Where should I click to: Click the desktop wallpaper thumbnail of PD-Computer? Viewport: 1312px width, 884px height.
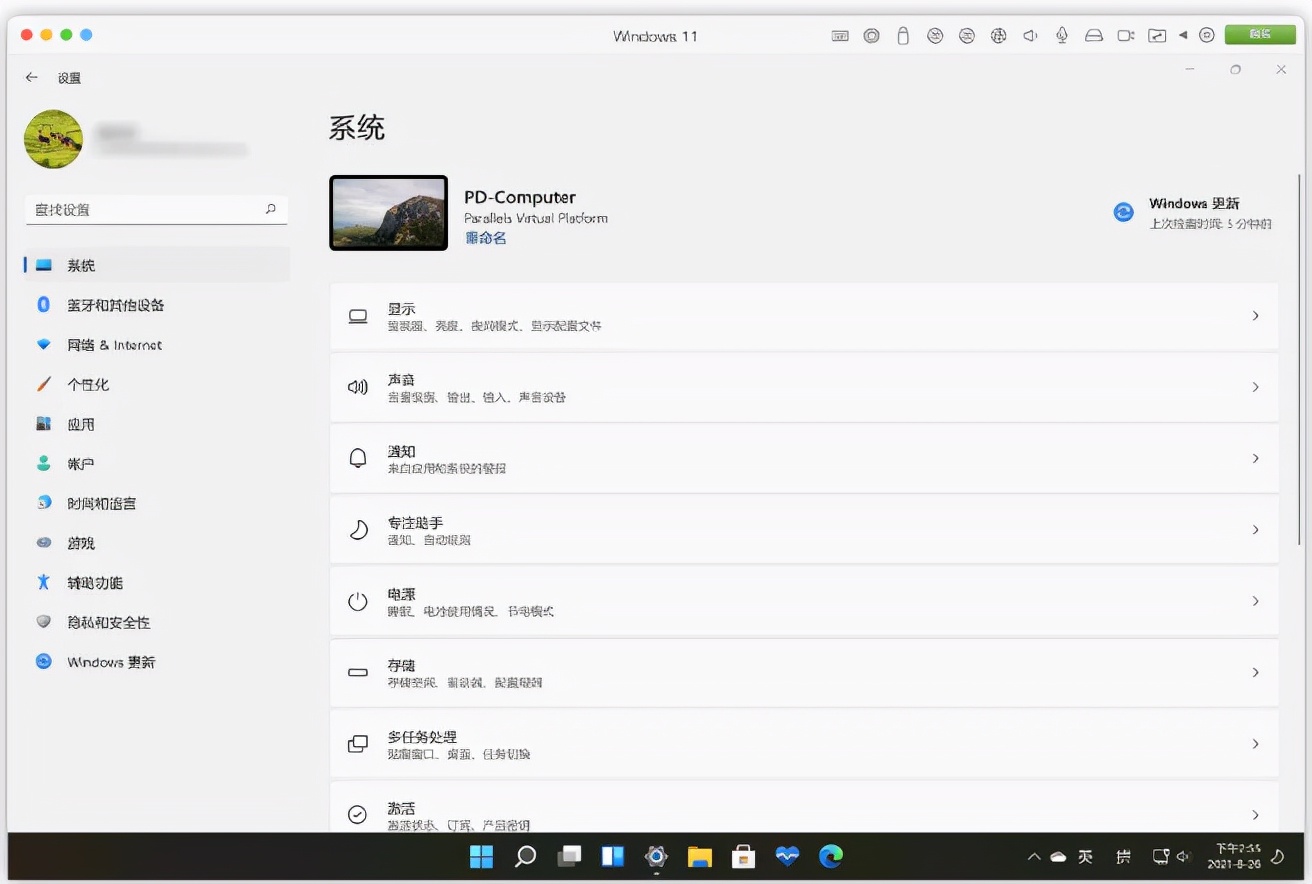(389, 213)
